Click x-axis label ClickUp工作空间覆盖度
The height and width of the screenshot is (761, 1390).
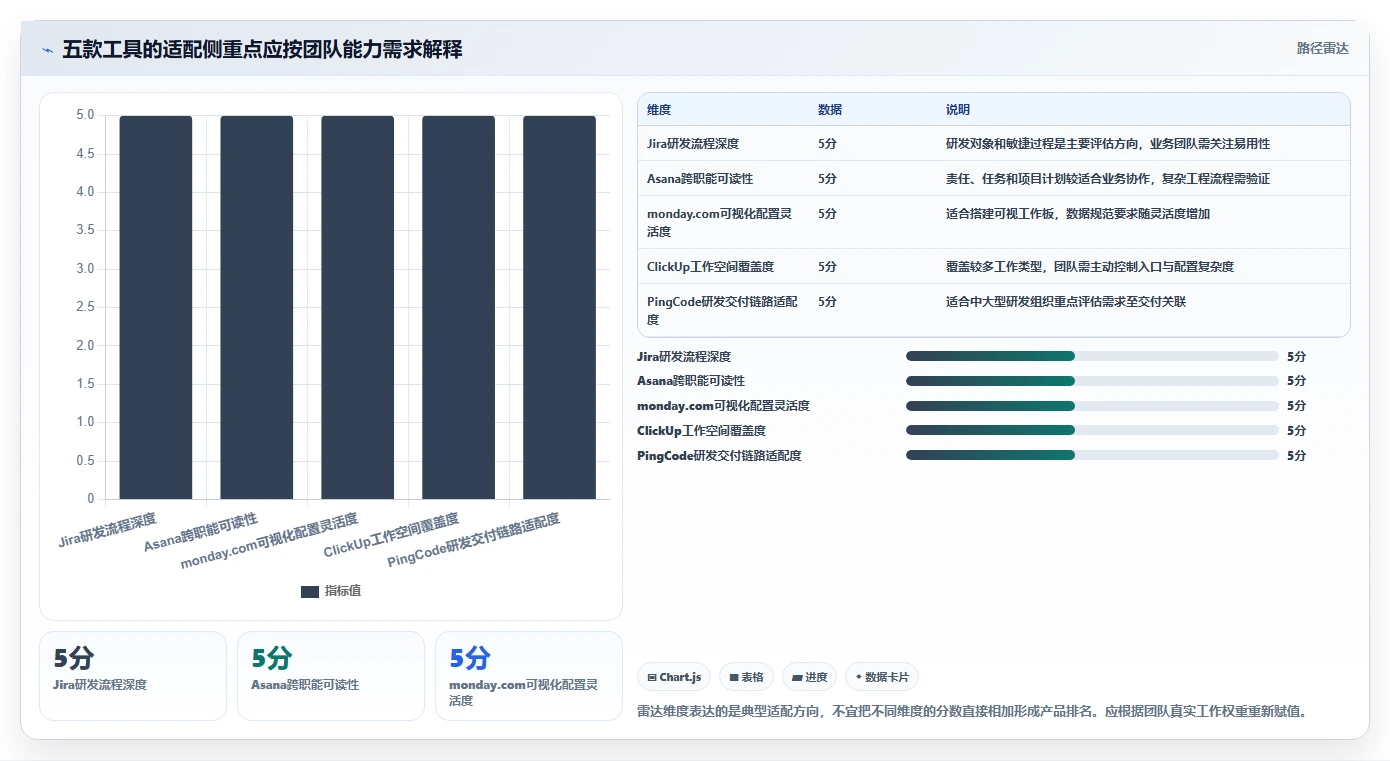(391, 535)
